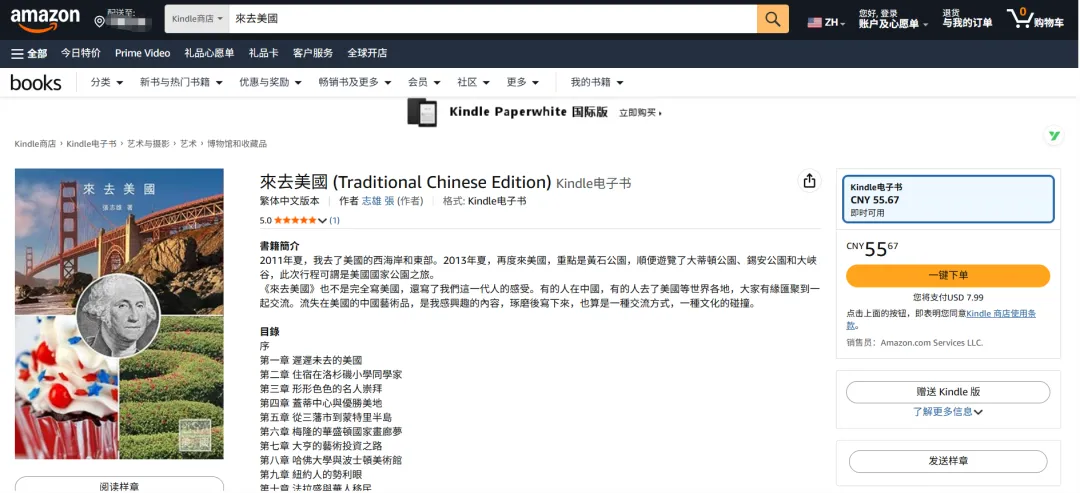Image resolution: width=1080 pixels, height=493 pixels.
Task: Click 第八章 哈佛大學與波士頓美術館
Action: pyautogui.click(x=331, y=460)
